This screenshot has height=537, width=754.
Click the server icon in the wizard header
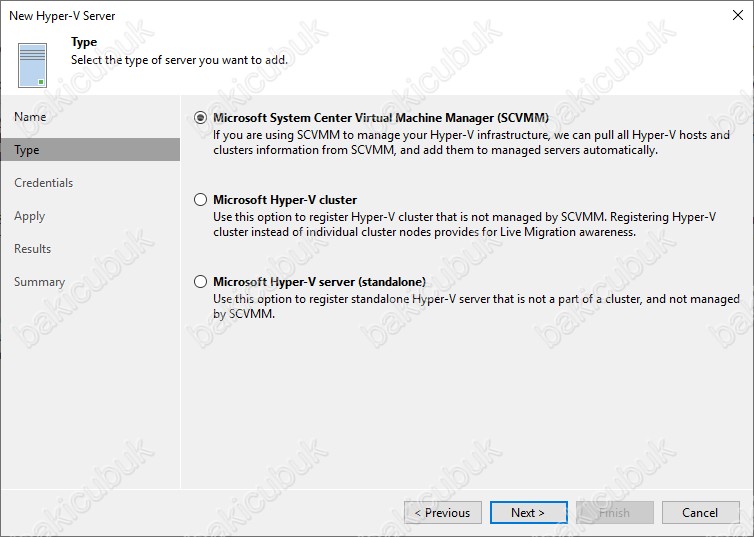click(31, 64)
